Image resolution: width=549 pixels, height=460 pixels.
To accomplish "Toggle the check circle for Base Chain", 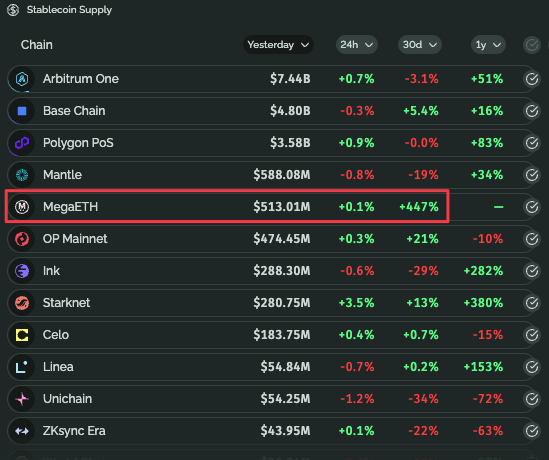I will pyautogui.click(x=532, y=111).
